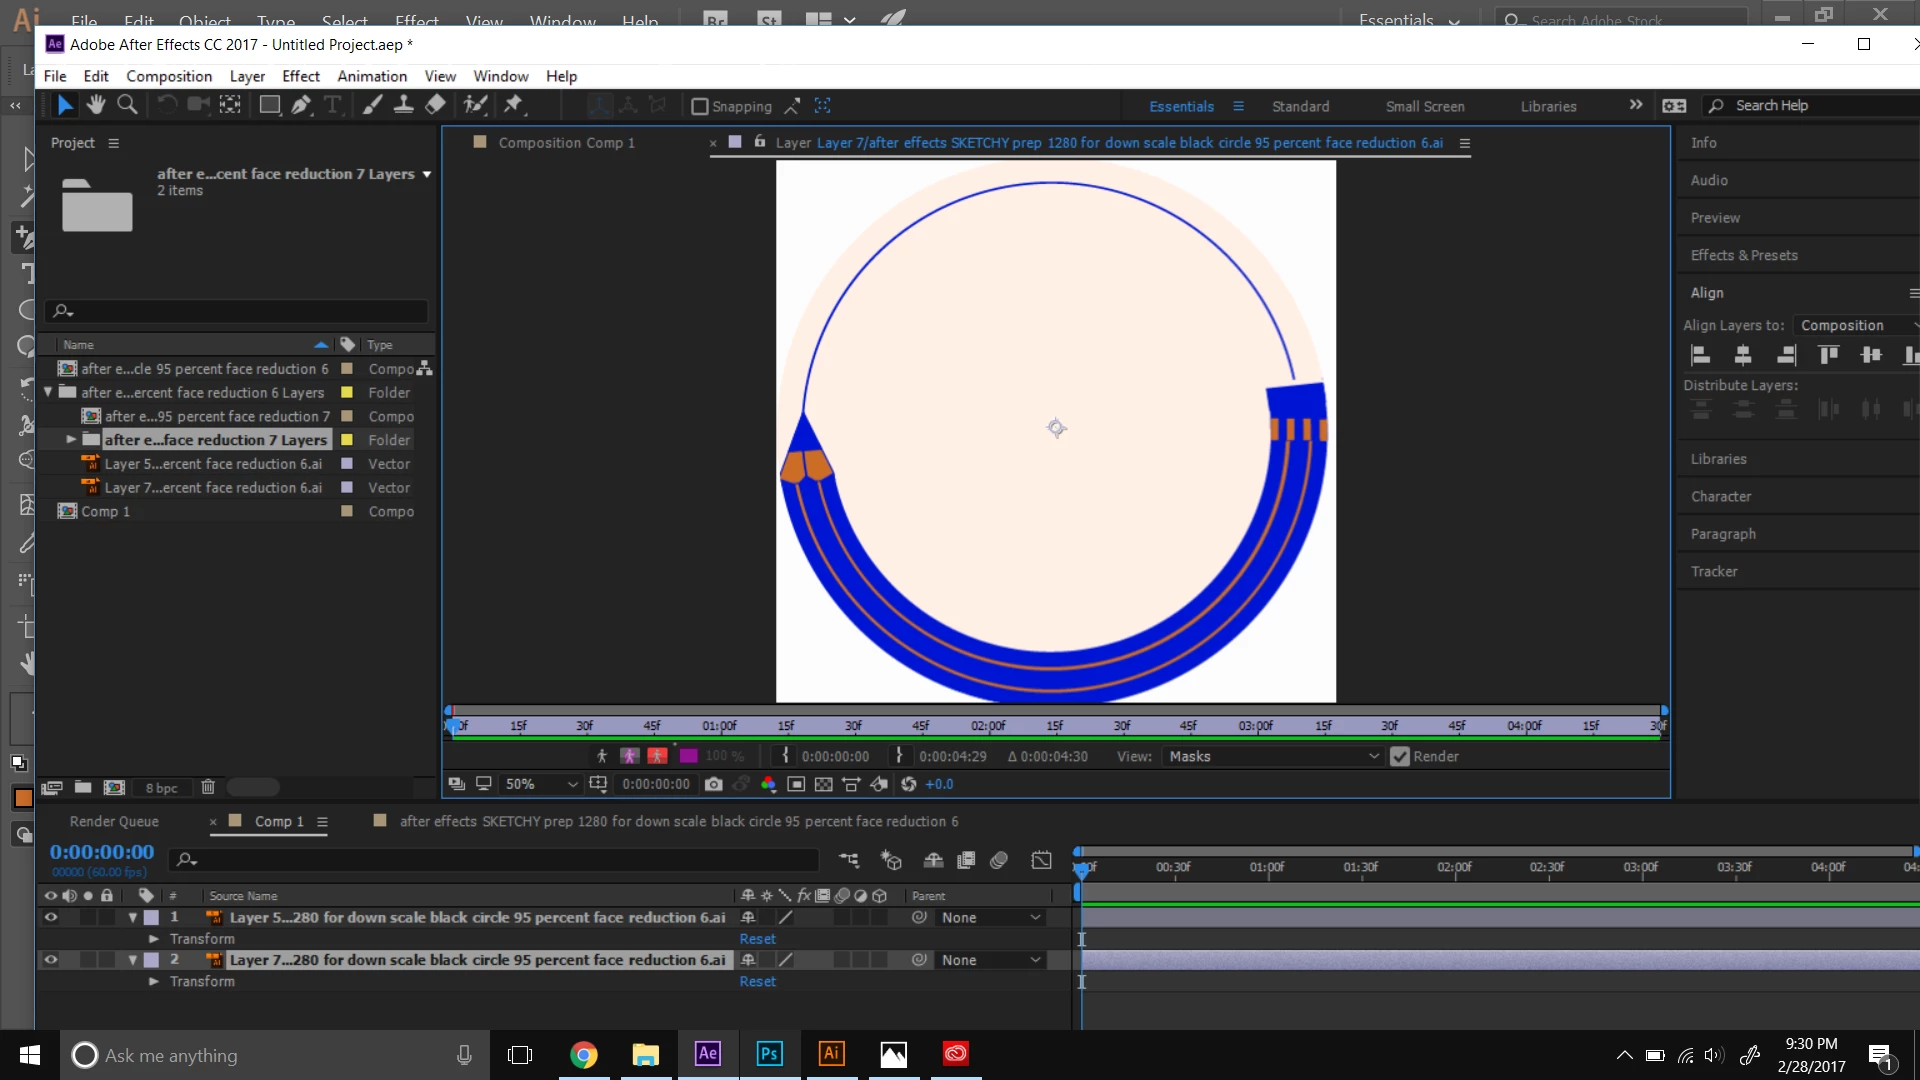Open Photoshop from the Windows taskbar
1920x1080 pixels.
[x=769, y=1054]
